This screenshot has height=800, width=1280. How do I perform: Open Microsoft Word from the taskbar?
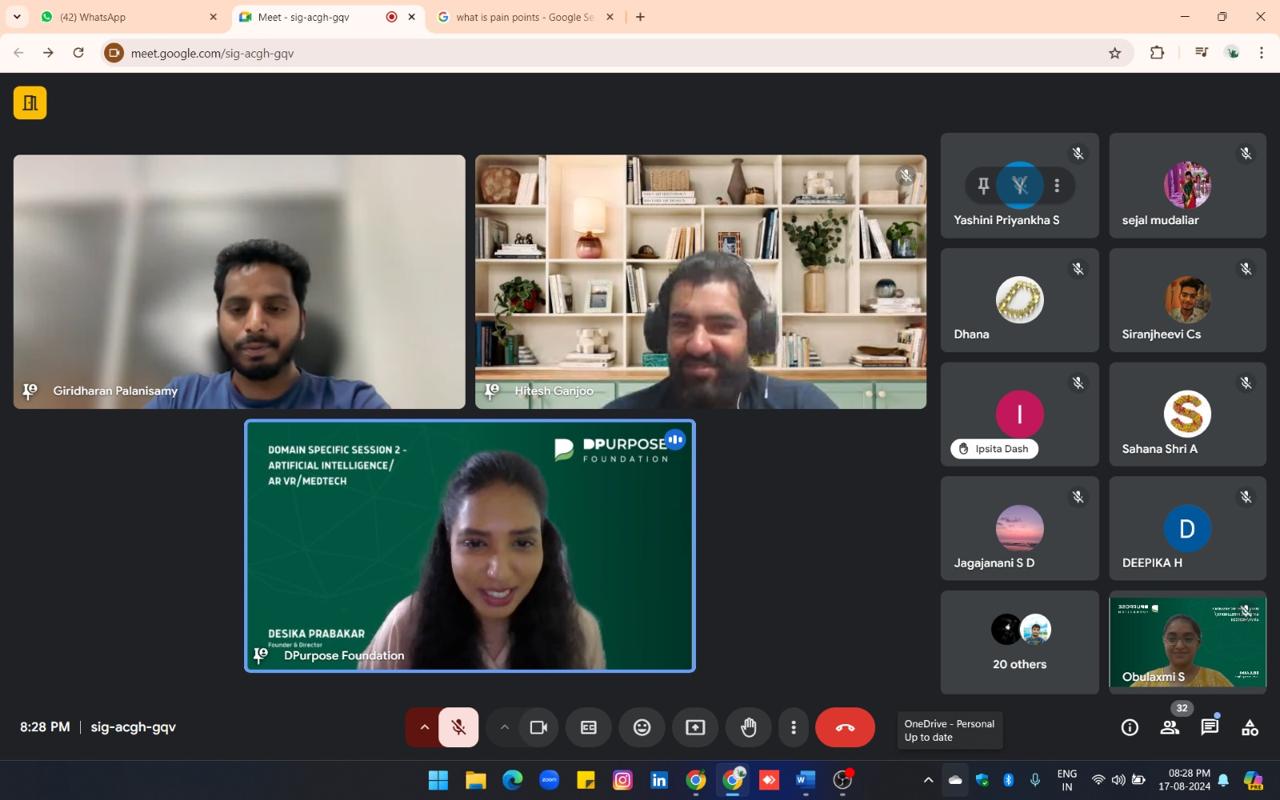pos(805,780)
